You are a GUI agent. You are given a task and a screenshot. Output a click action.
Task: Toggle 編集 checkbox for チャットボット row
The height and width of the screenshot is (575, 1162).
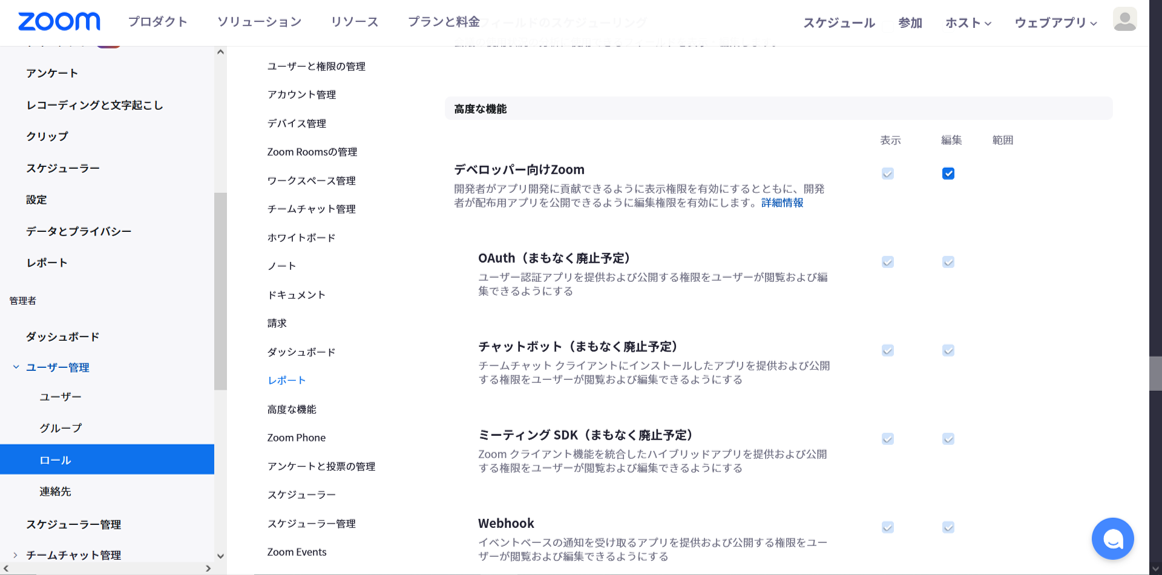click(948, 350)
